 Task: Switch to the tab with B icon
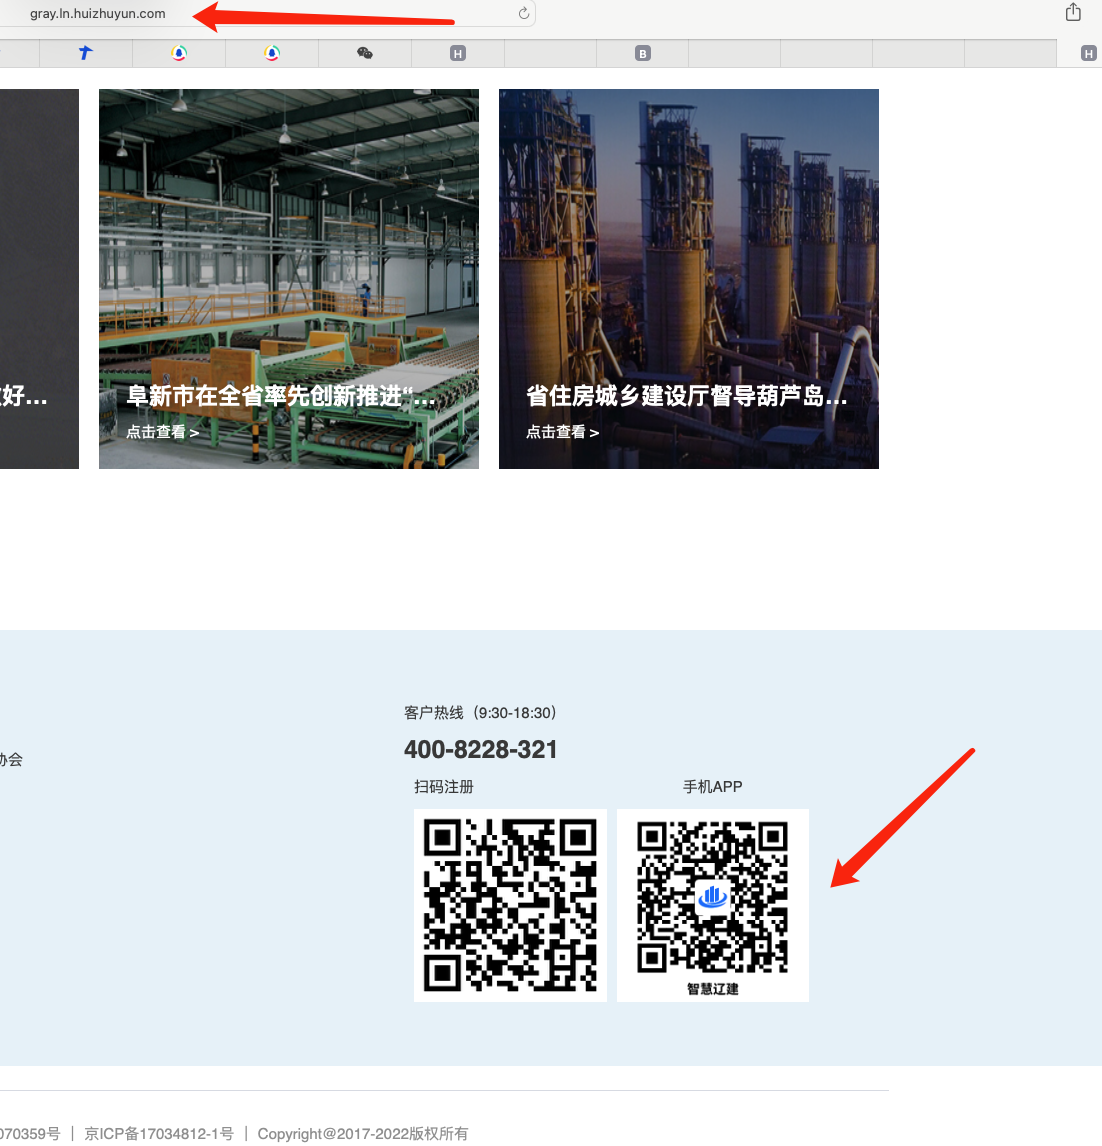point(642,53)
